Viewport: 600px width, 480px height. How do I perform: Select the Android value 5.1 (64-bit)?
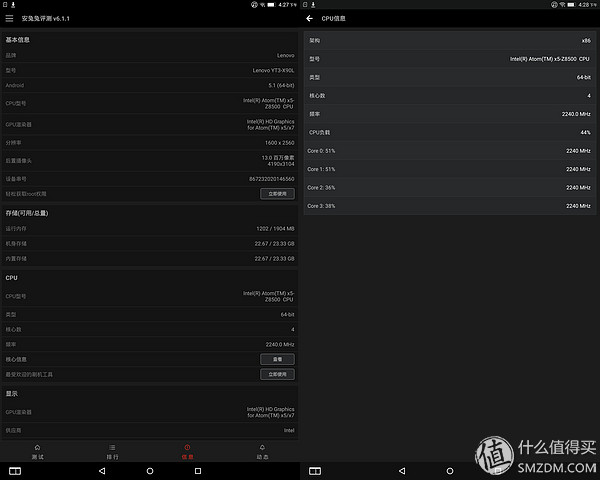click(x=281, y=85)
